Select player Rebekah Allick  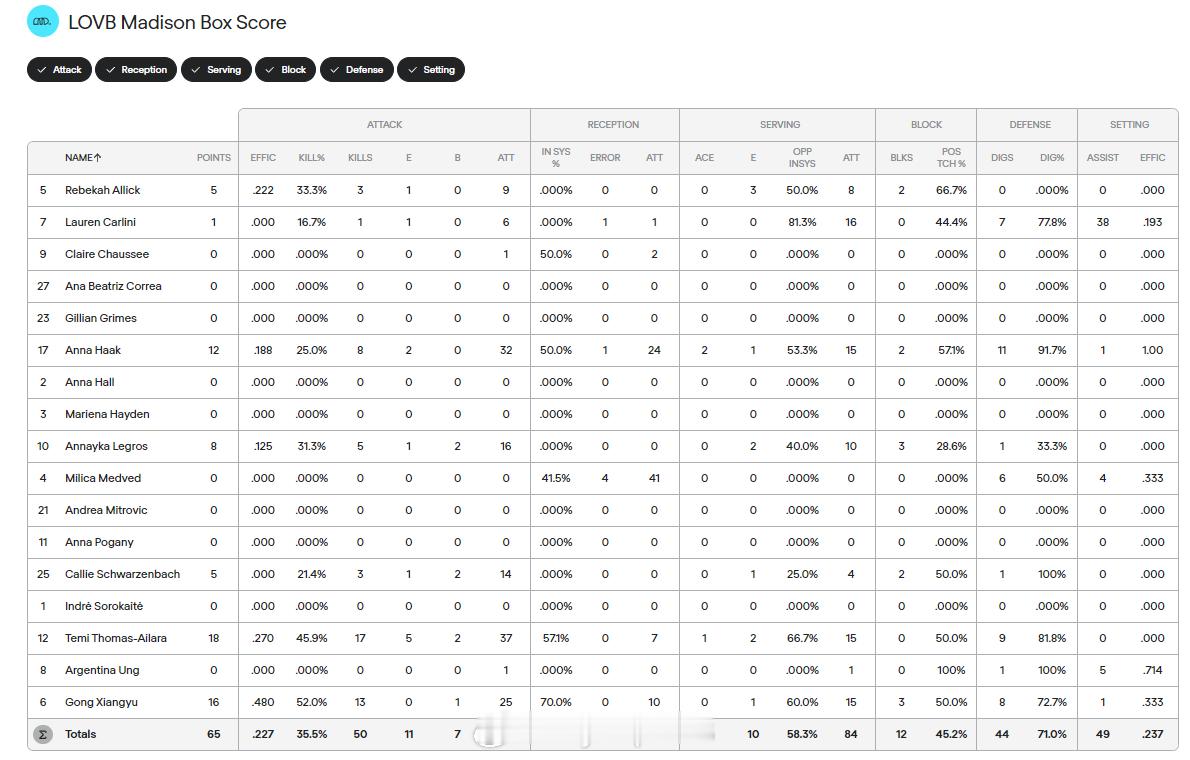click(x=102, y=191)
